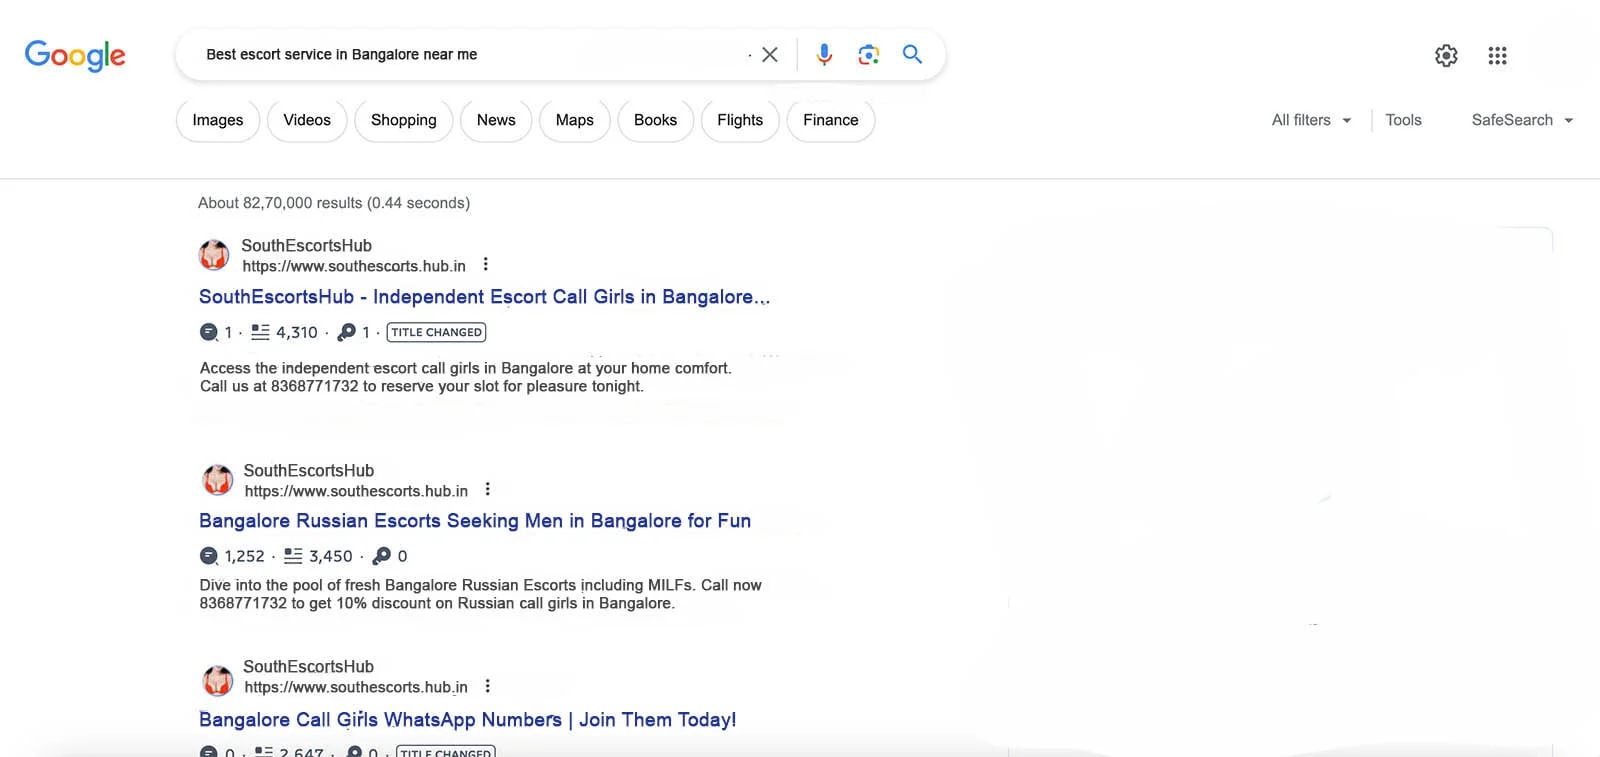Viewport: 1600px width, 757px height.
Task: Expand the All filters dropdown
Action: (1311, 120)
